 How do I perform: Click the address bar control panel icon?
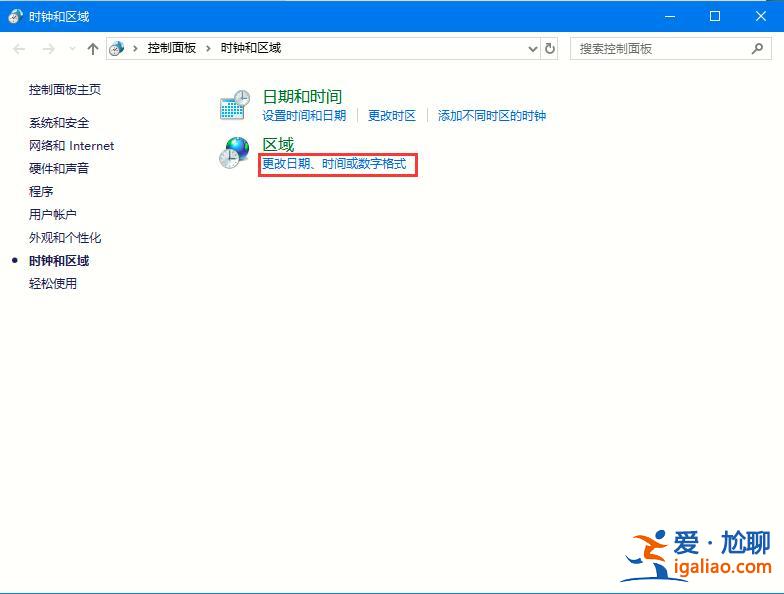(x=116, y=48)
